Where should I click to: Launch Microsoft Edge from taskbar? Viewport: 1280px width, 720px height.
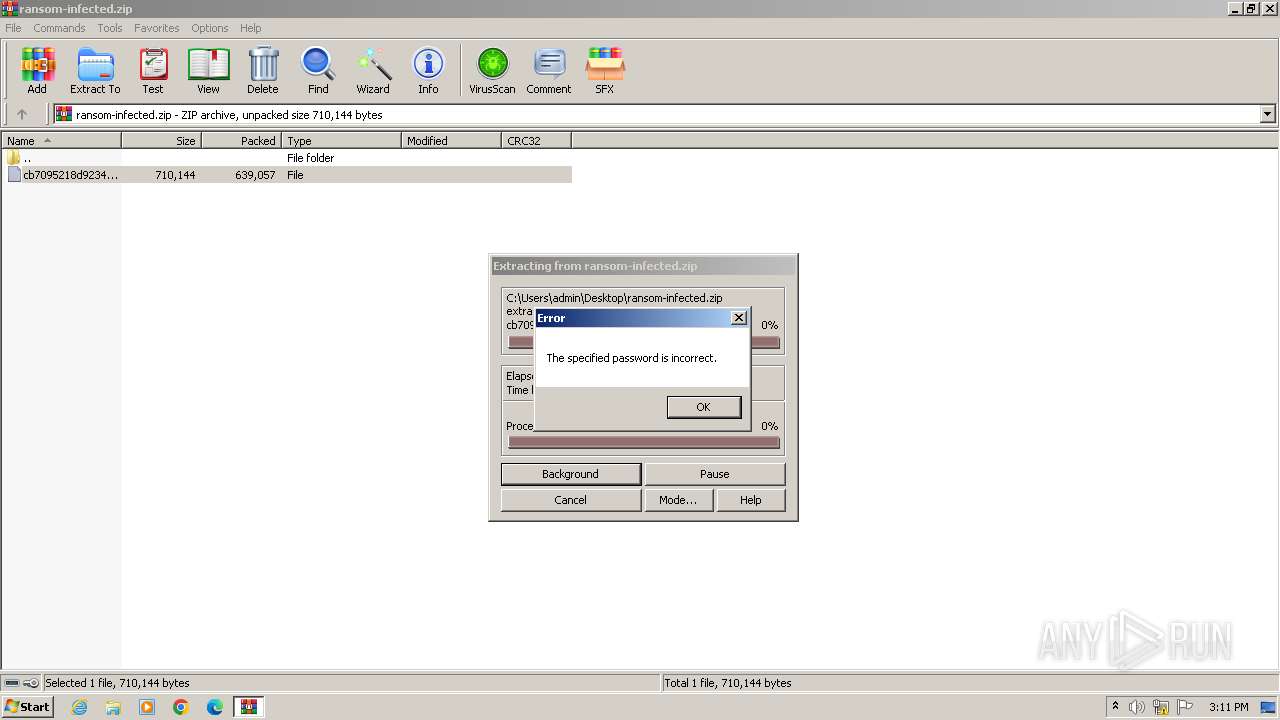[215, 707]
